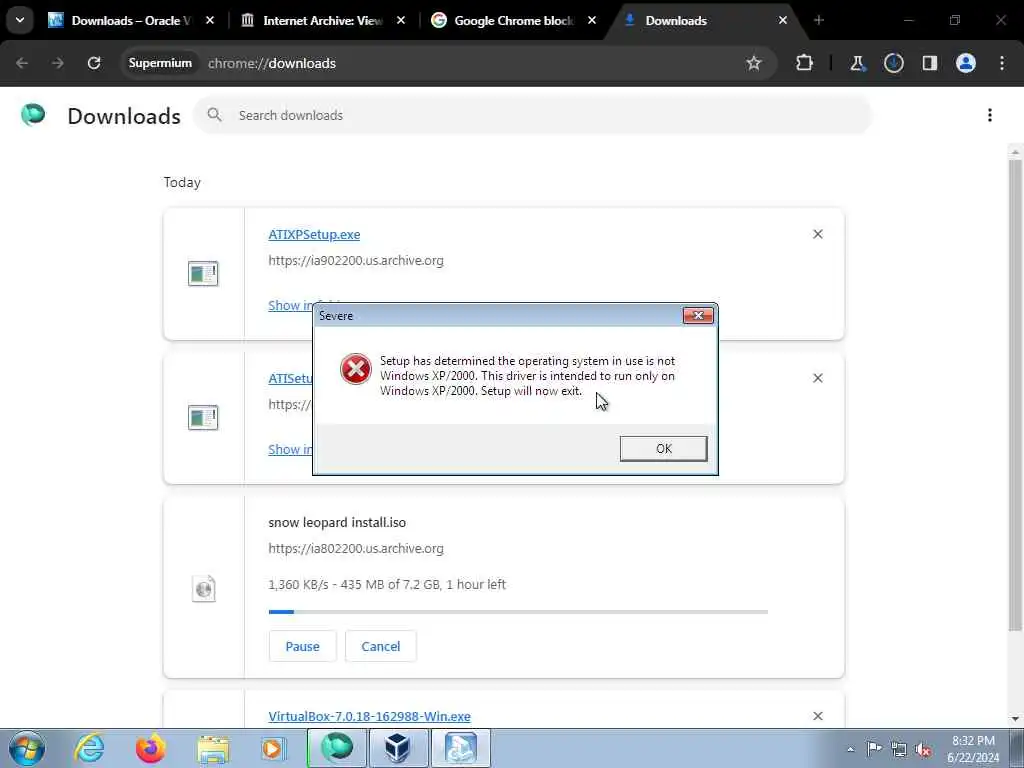1024x768 pixels.
Task: Toggle the side panel icon
Action: click(x=930, y=63)
